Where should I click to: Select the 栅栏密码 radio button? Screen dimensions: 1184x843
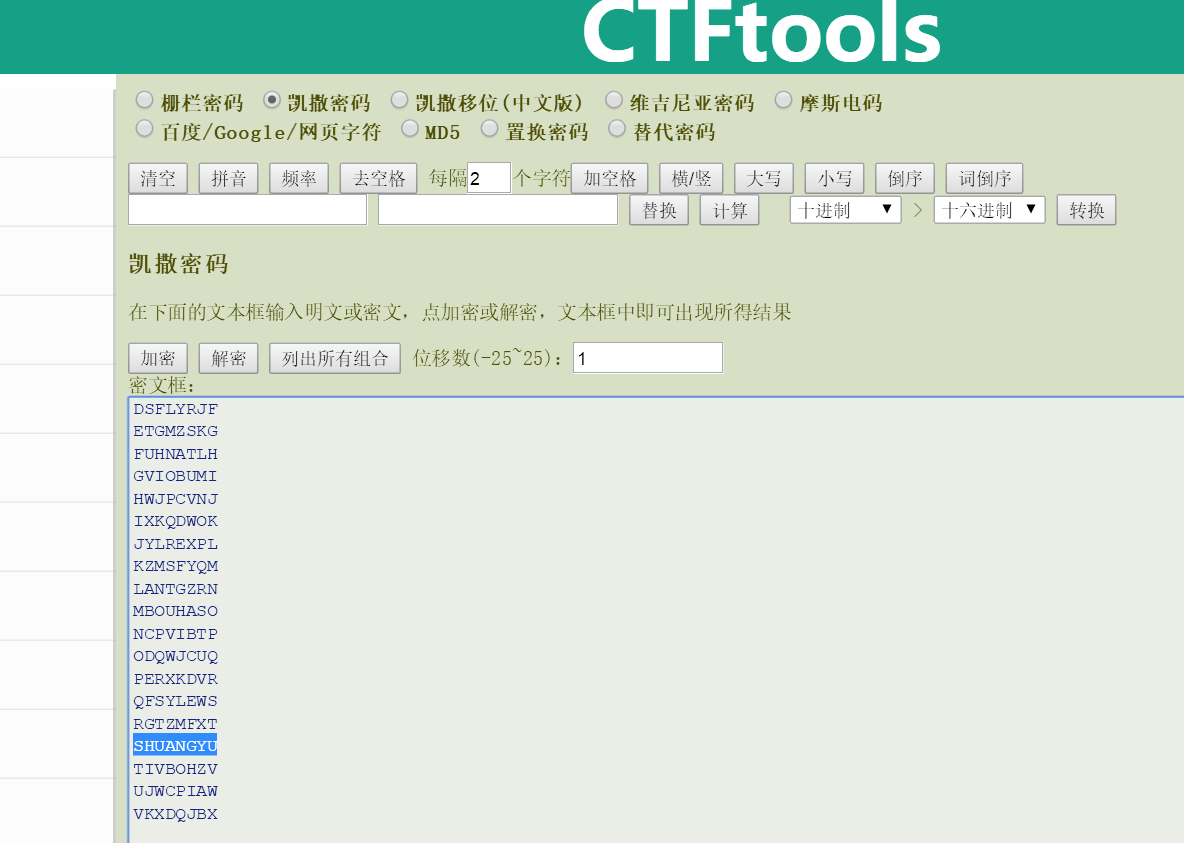[x=144, y=100]
